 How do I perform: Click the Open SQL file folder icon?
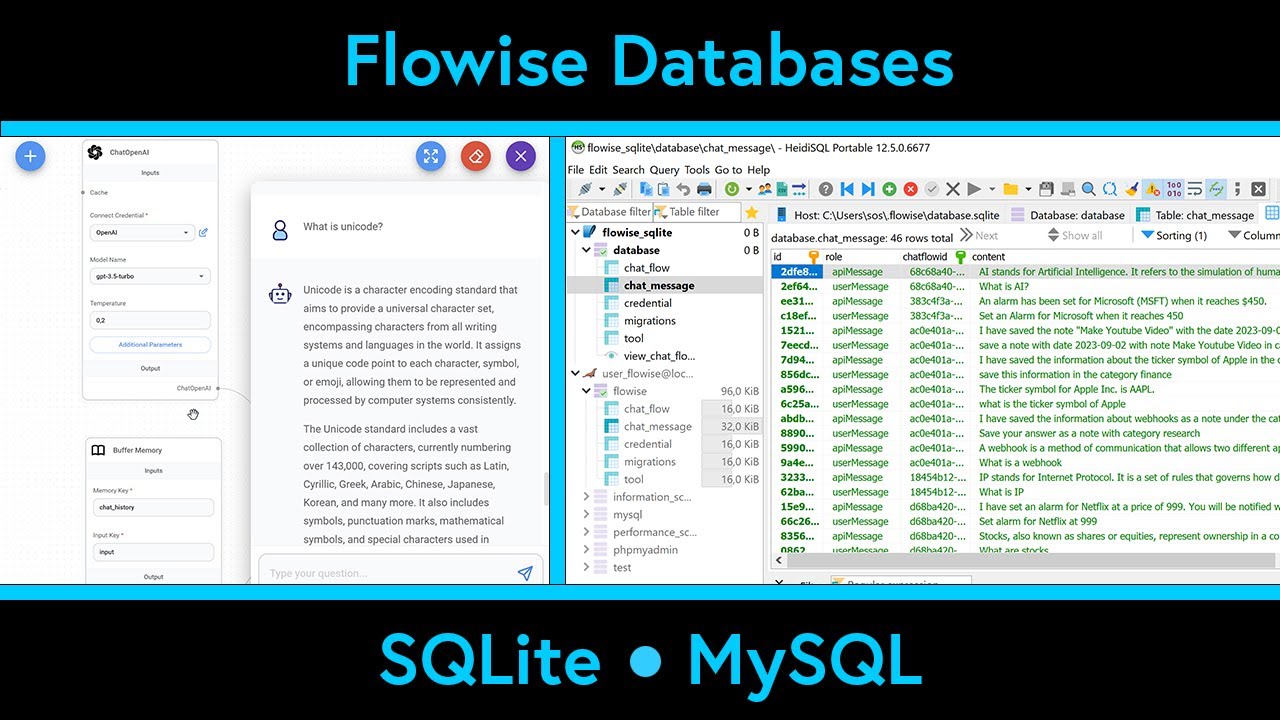[x=1011, y=189]
